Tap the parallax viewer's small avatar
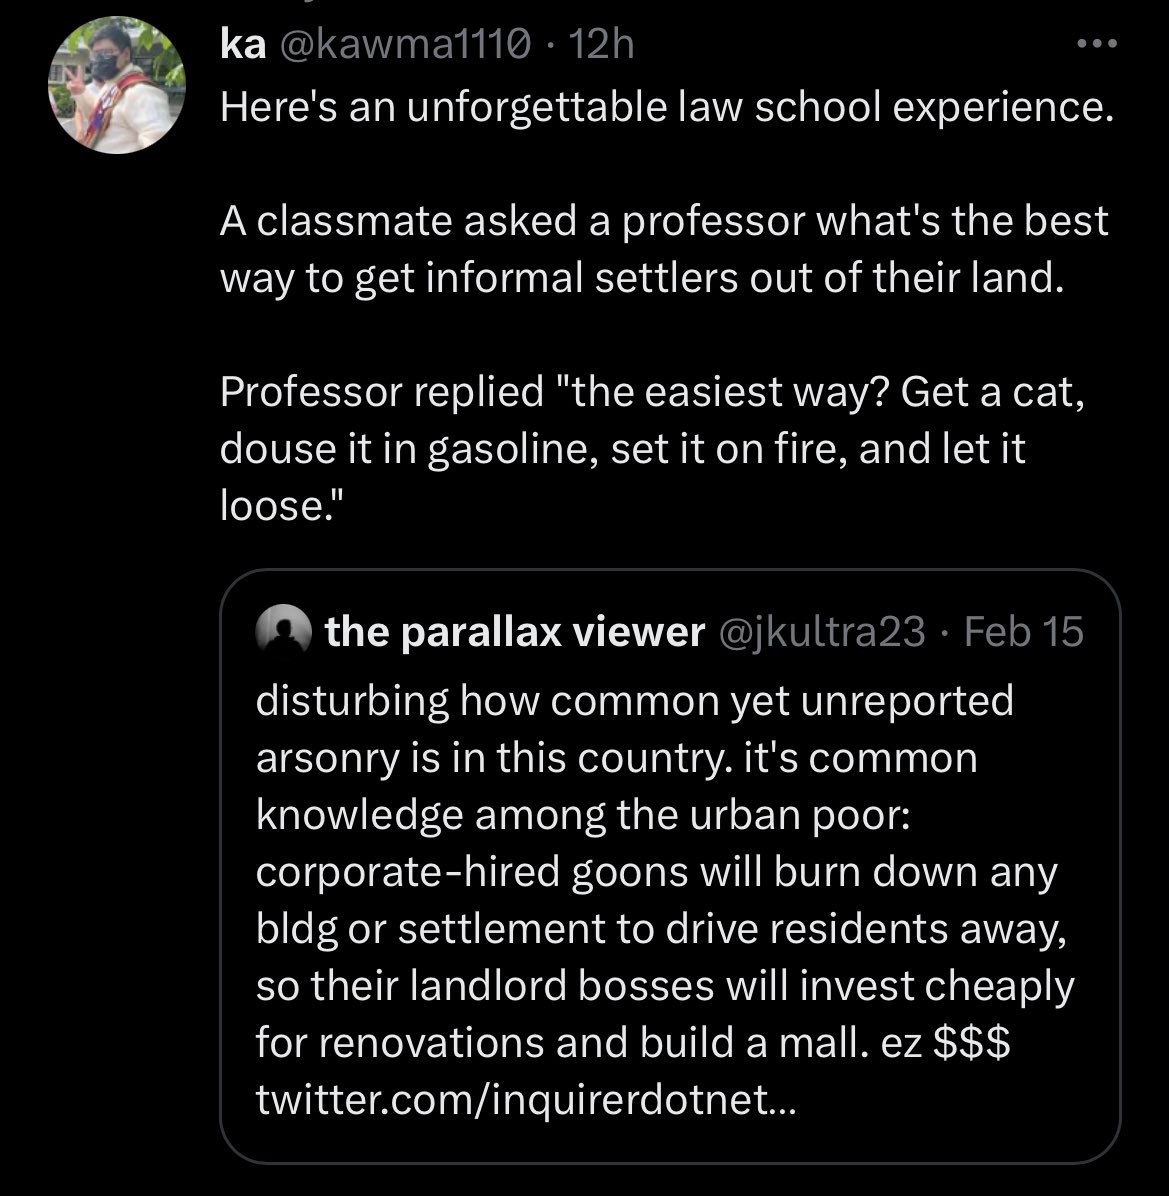The height and width of the screenshot is (1196, 1169). click(x=283, y=632)
